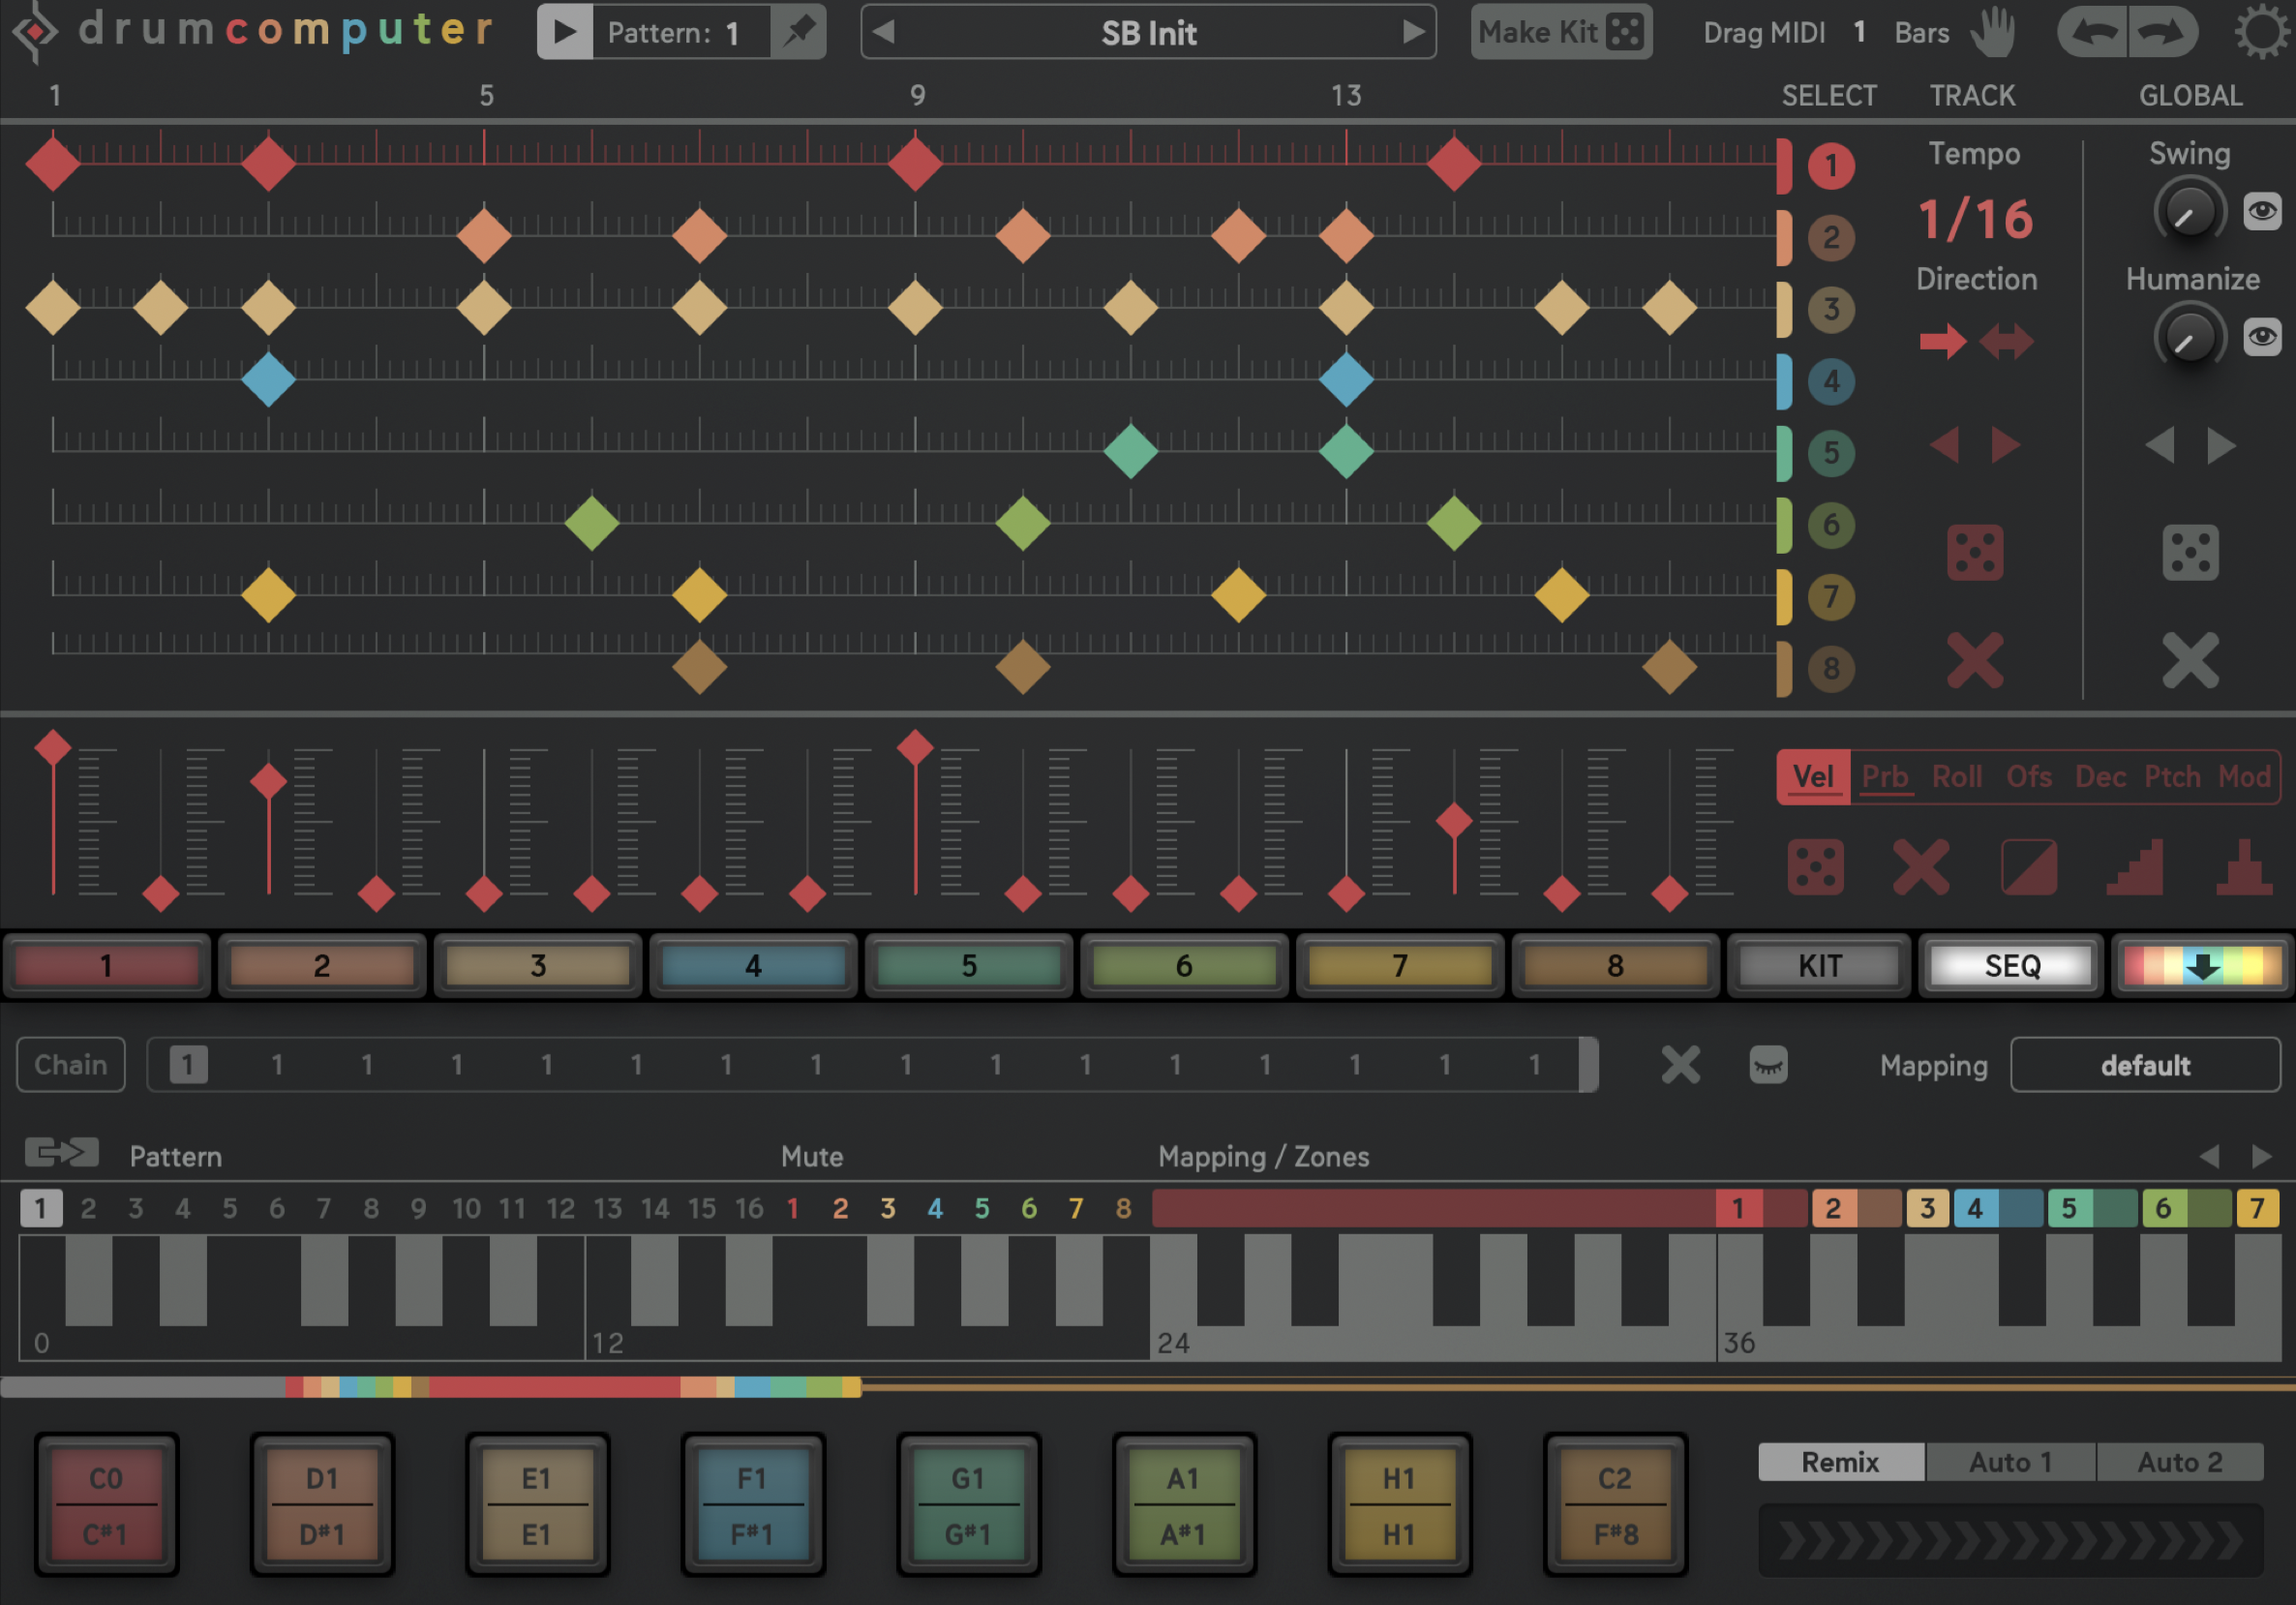Viewport: 2296px width, 1605px height.
Task: Click the undo arrow button
Action: [x=2093, y=32]
